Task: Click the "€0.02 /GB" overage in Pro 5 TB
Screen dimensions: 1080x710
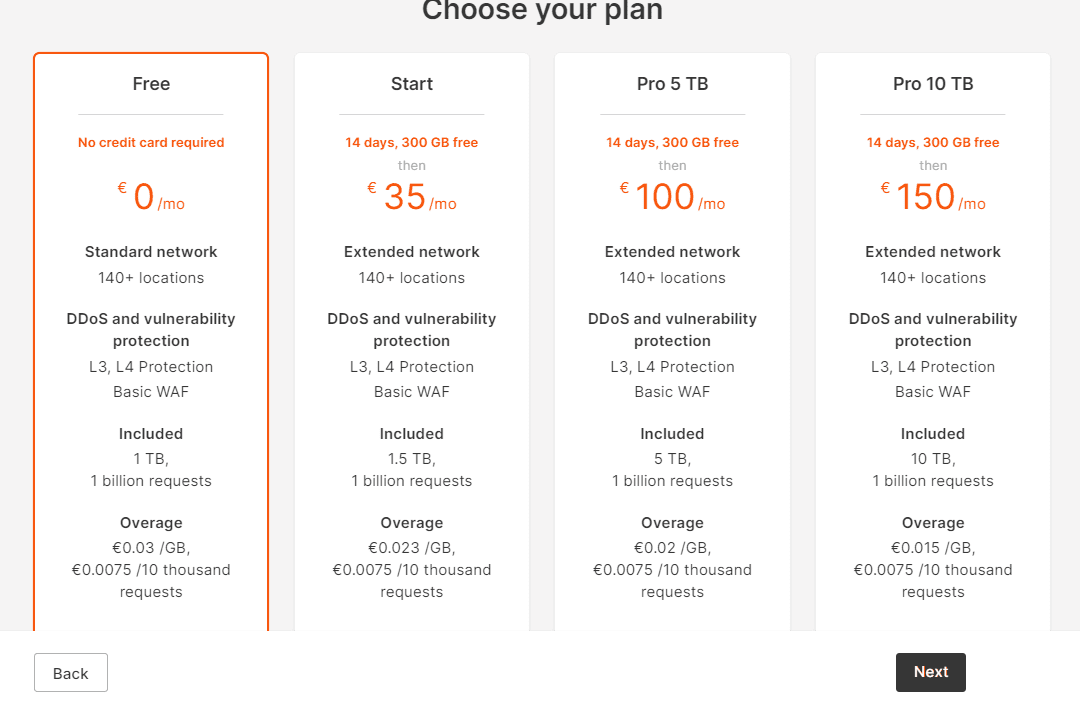Action: click(672, 547)
